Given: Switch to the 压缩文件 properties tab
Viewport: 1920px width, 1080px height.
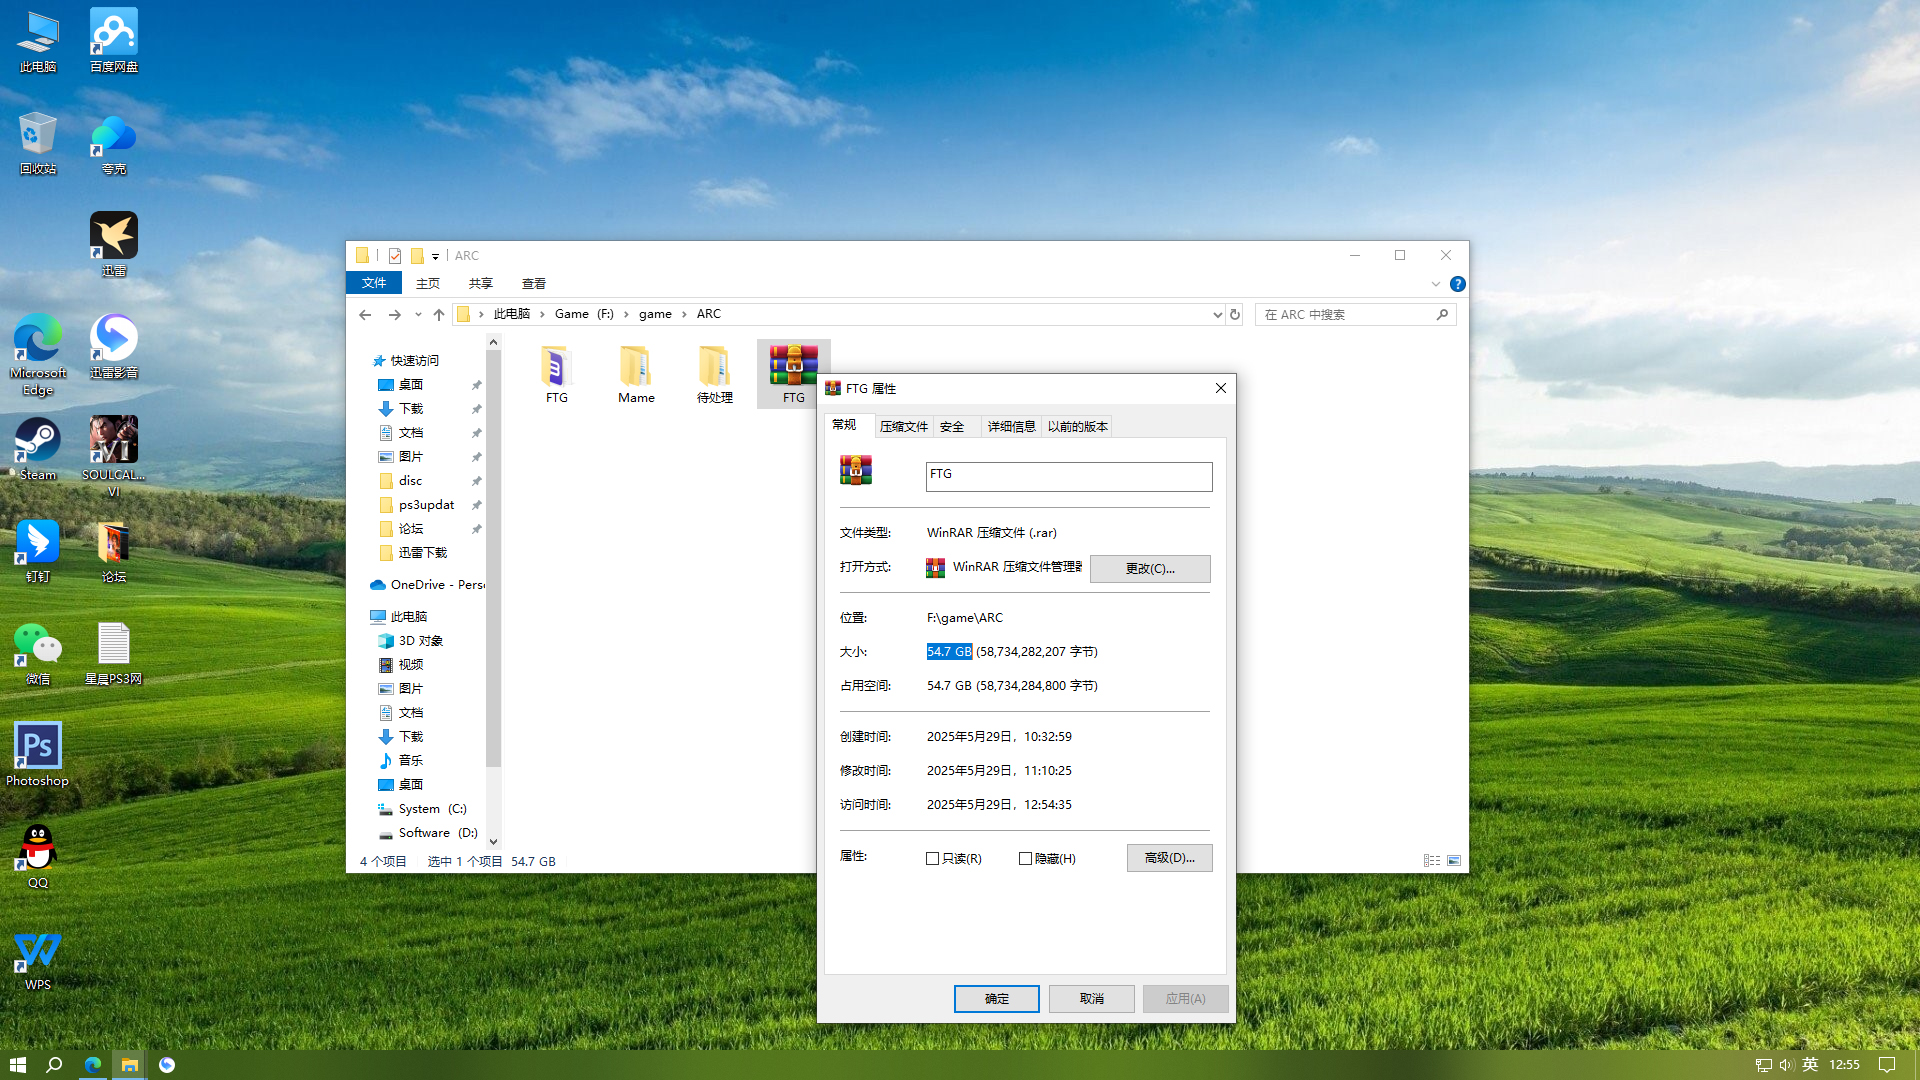Looking at the screenshot, I should [x=904, y=427].
